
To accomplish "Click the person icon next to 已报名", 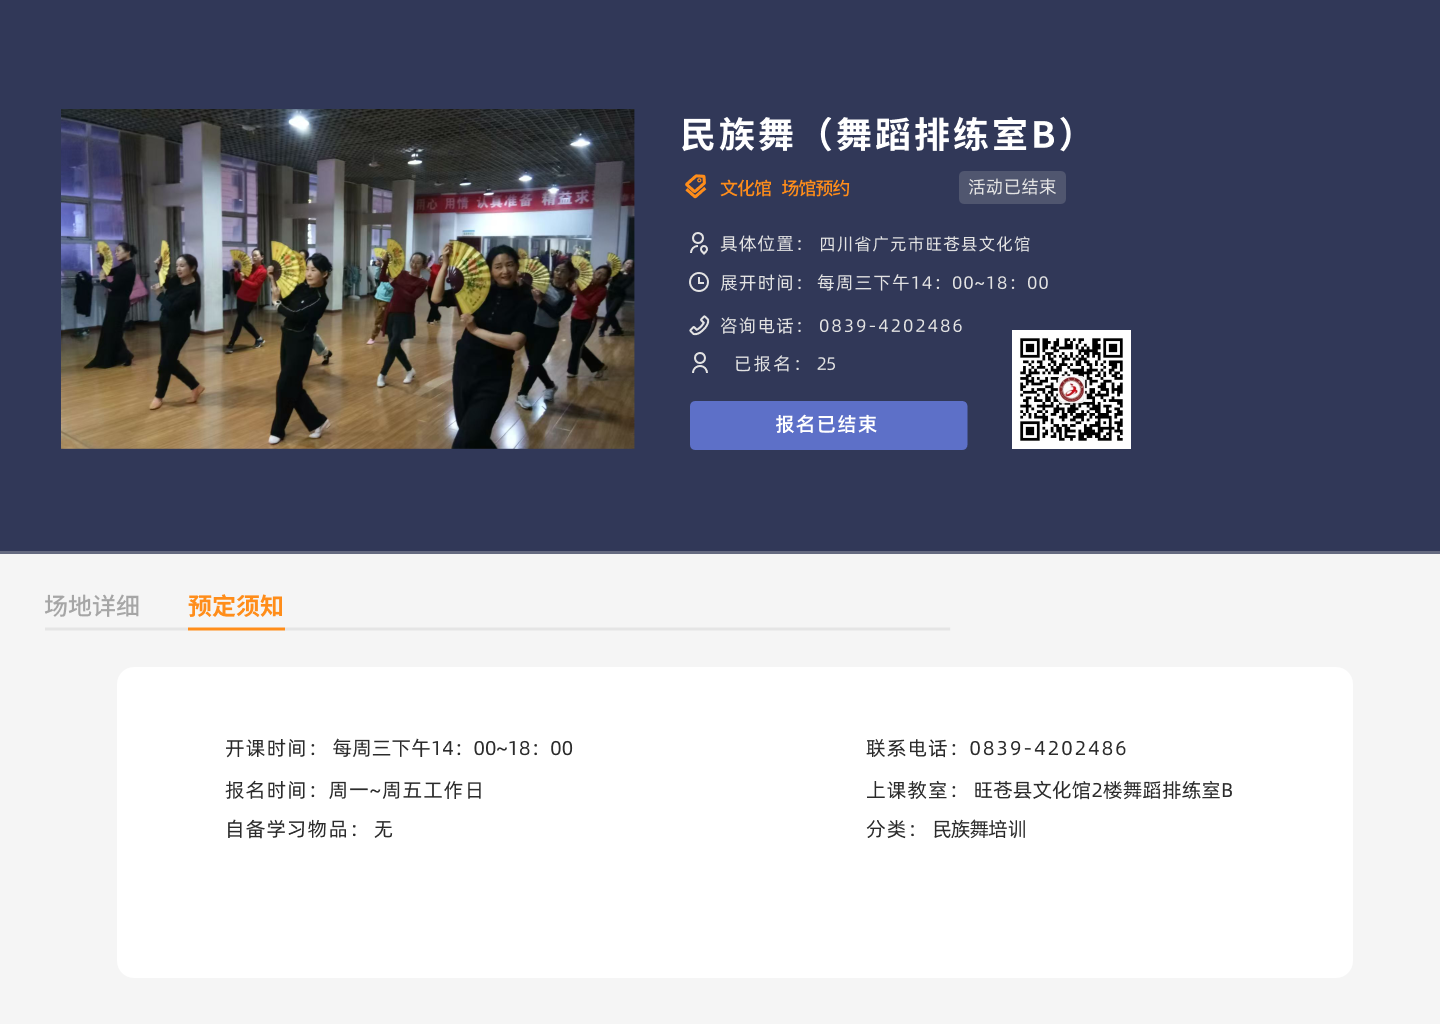I will 700,363.
